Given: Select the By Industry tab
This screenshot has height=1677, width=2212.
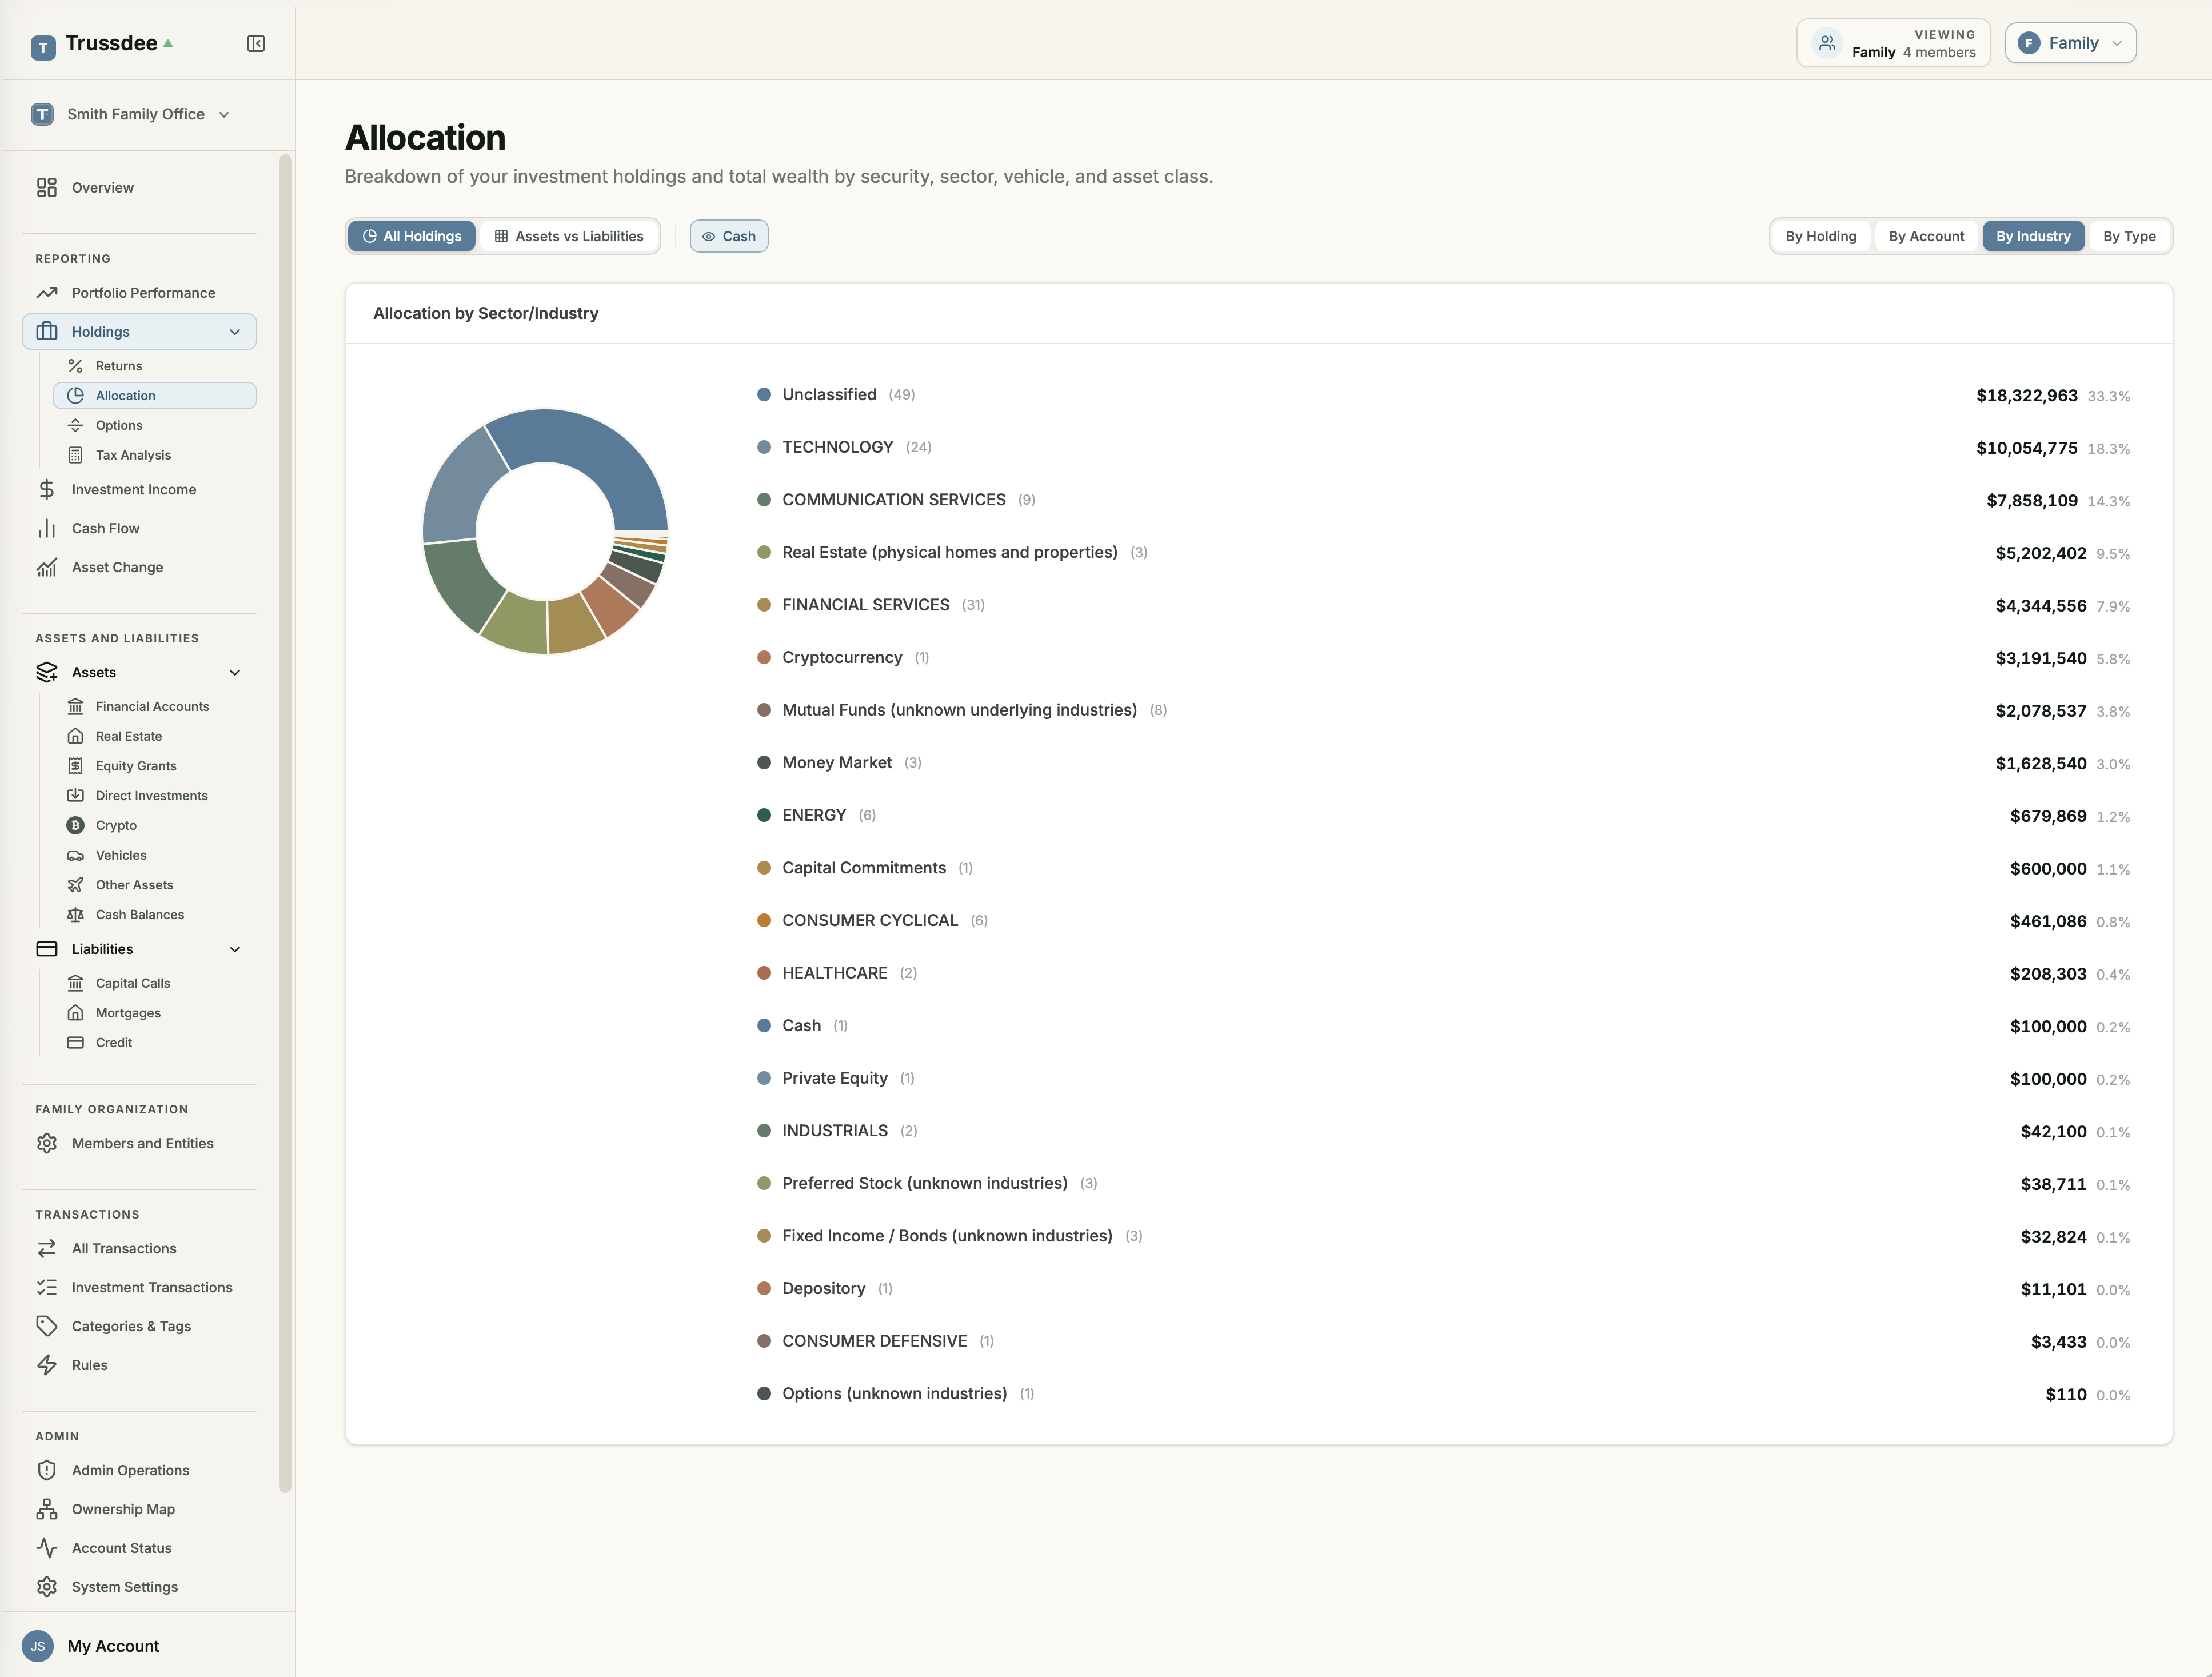Looking at the screenshot, I should pos(2033,236).
